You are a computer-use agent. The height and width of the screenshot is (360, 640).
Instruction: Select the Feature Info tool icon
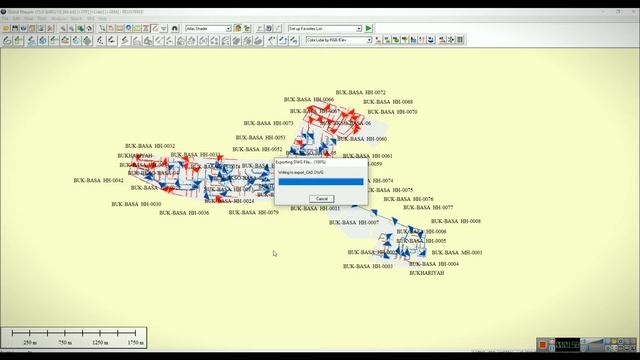pyautogui.click(x=128, y=29)
